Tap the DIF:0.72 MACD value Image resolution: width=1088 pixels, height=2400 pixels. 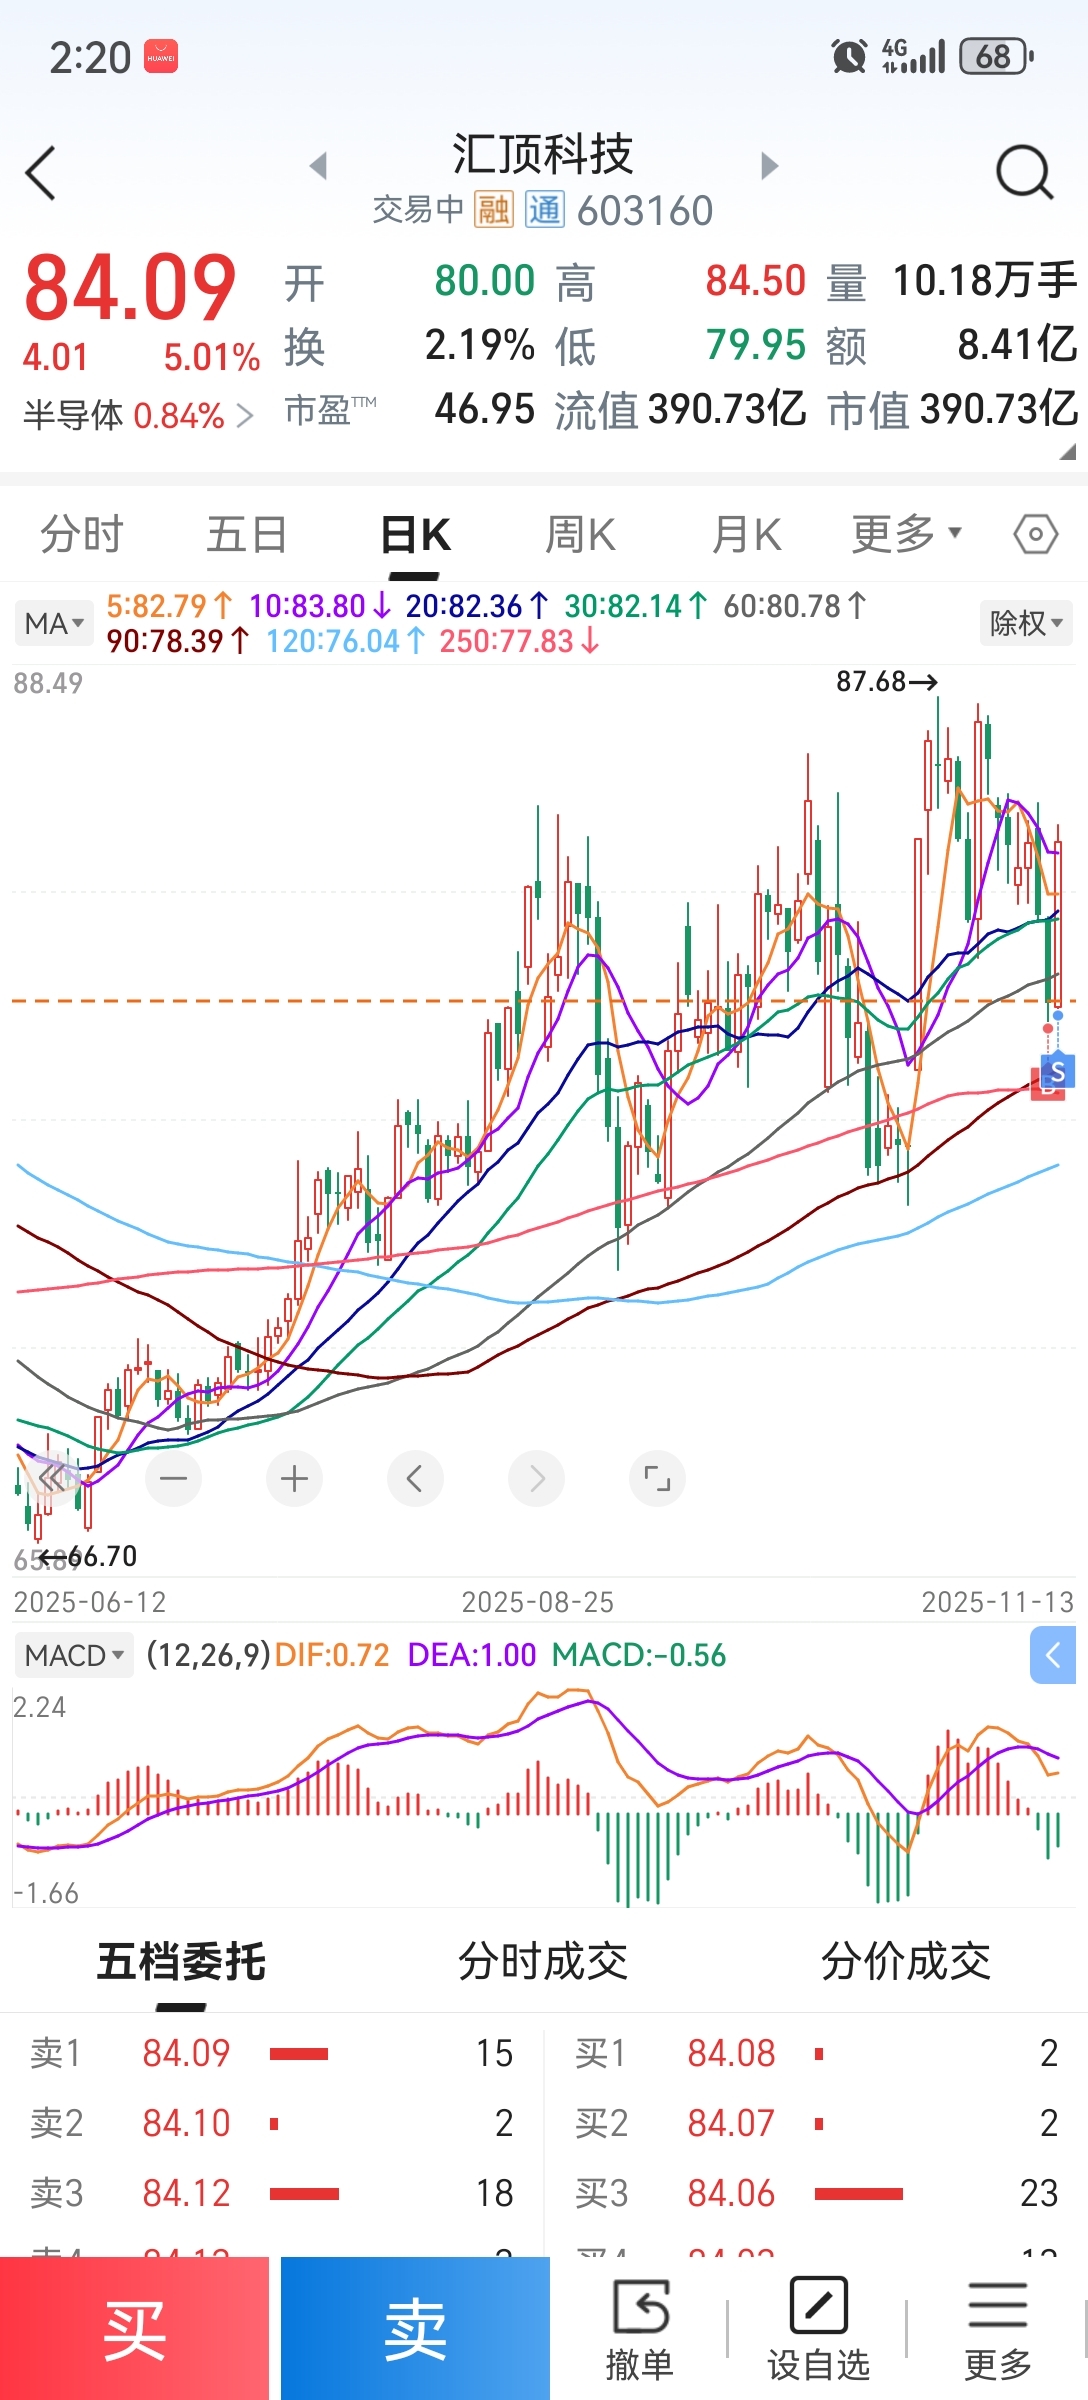[x=332, y=1655]
